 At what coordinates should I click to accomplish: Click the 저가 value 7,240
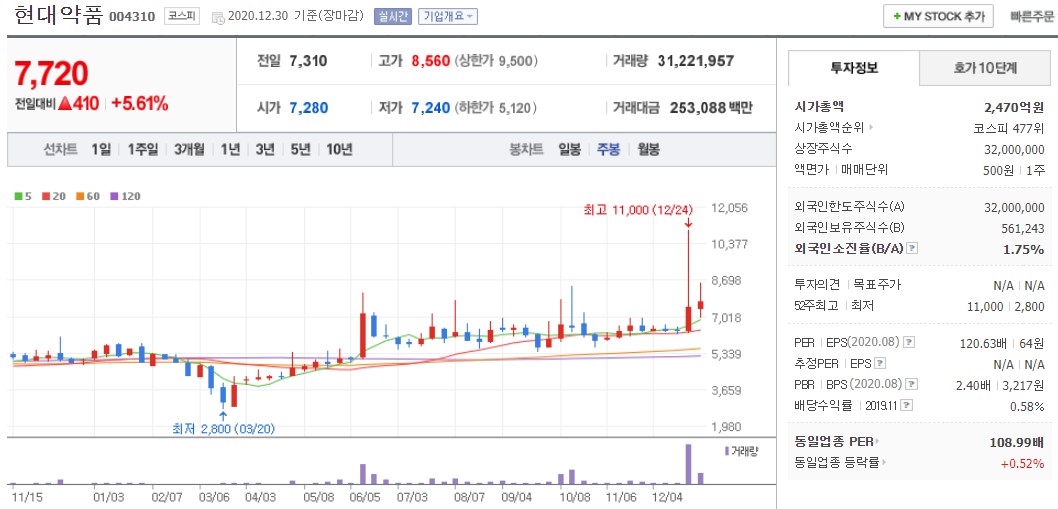click(x=430, y=107)
